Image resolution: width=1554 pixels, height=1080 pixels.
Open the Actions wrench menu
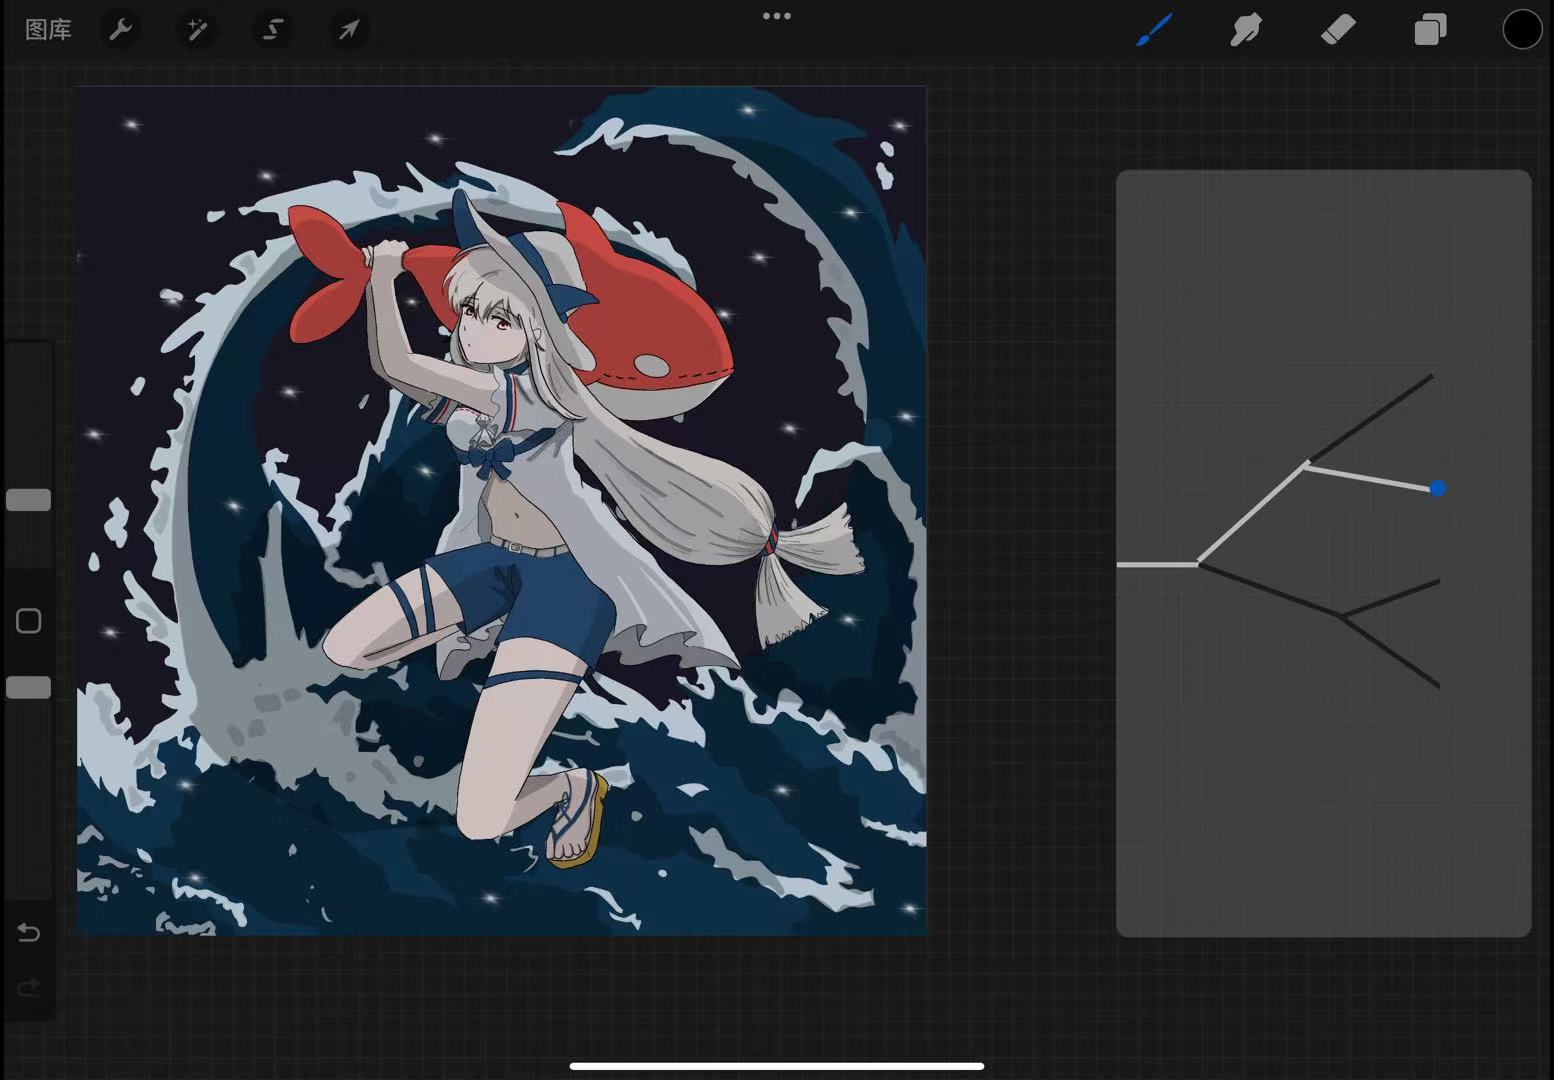(120, 30)
